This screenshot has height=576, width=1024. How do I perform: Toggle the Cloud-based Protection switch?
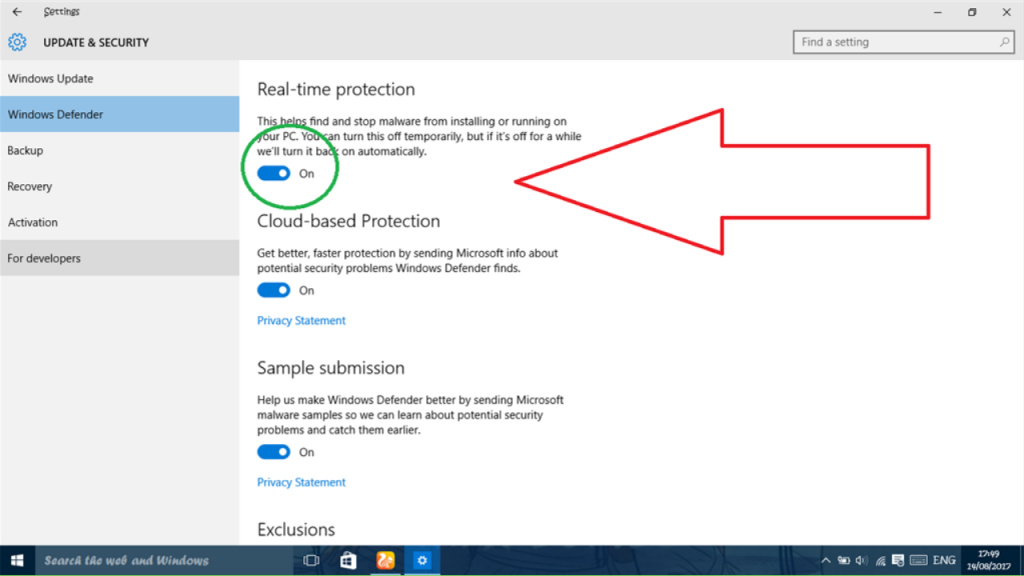[x=274, y=290]
